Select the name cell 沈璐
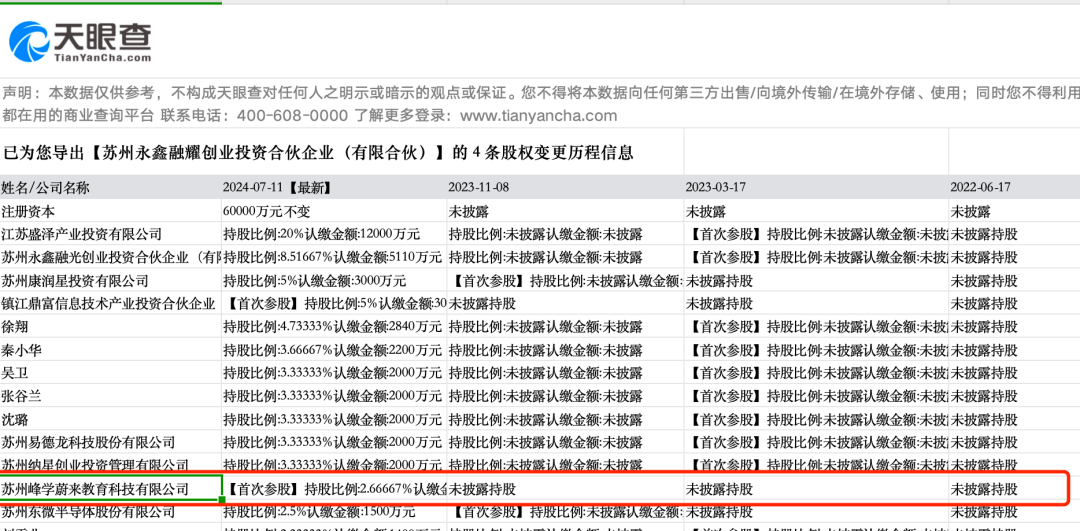The width and height of the screenshot is (1080, 531). coord(111,419)
